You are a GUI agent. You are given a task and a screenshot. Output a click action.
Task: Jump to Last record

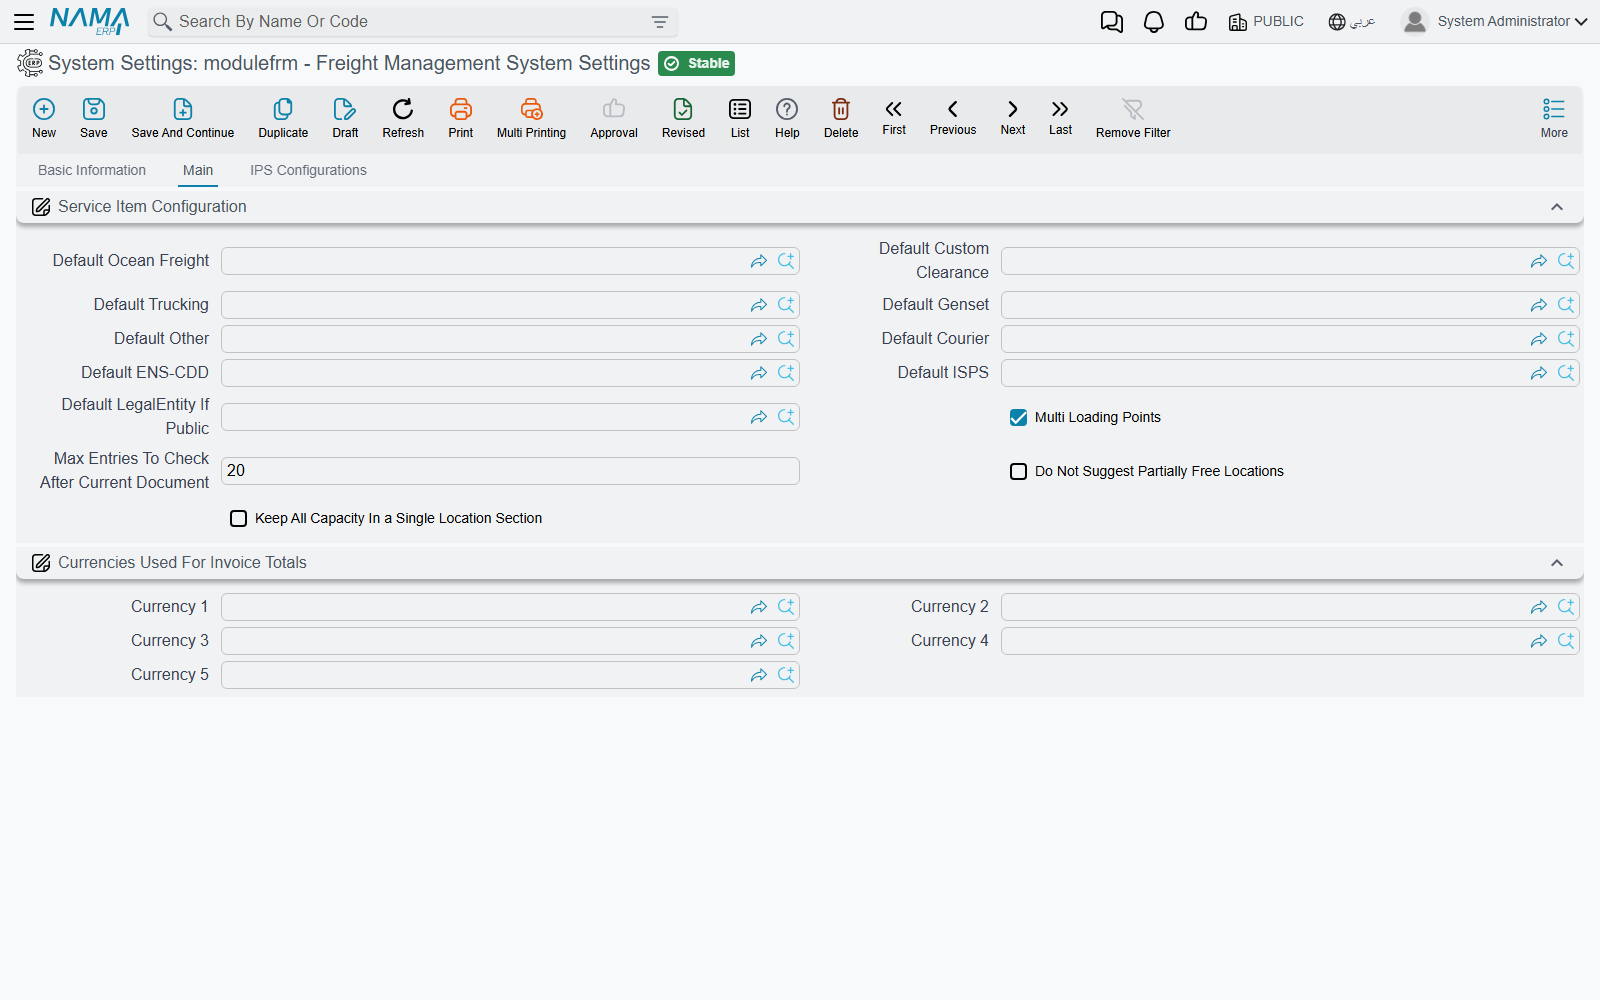[1060, 117]
